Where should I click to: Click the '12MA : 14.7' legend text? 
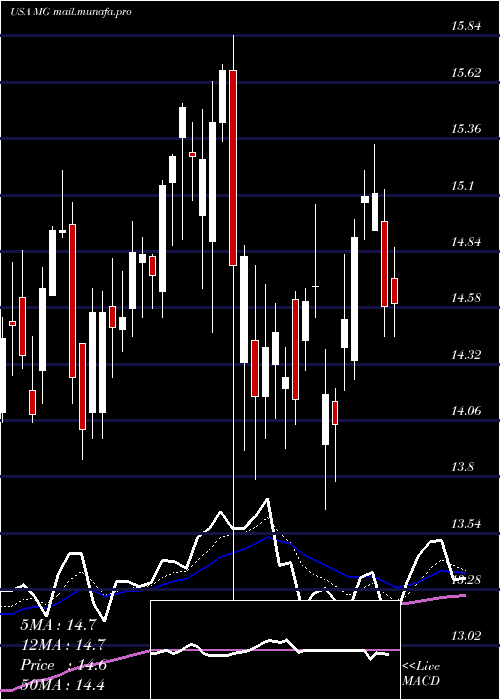62,645
